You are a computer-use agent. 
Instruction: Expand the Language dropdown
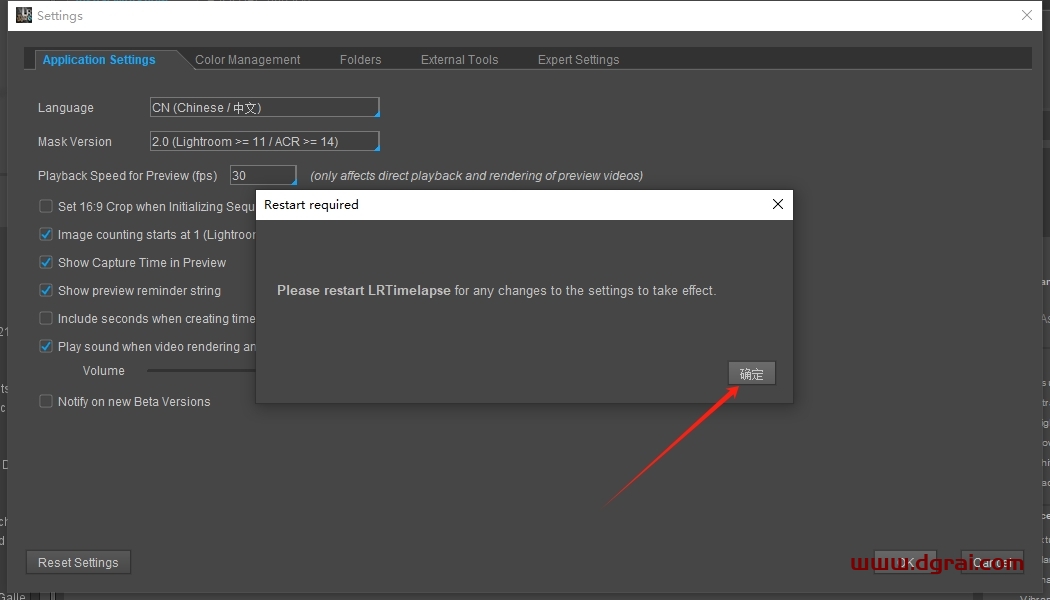(x=264, y=108)
